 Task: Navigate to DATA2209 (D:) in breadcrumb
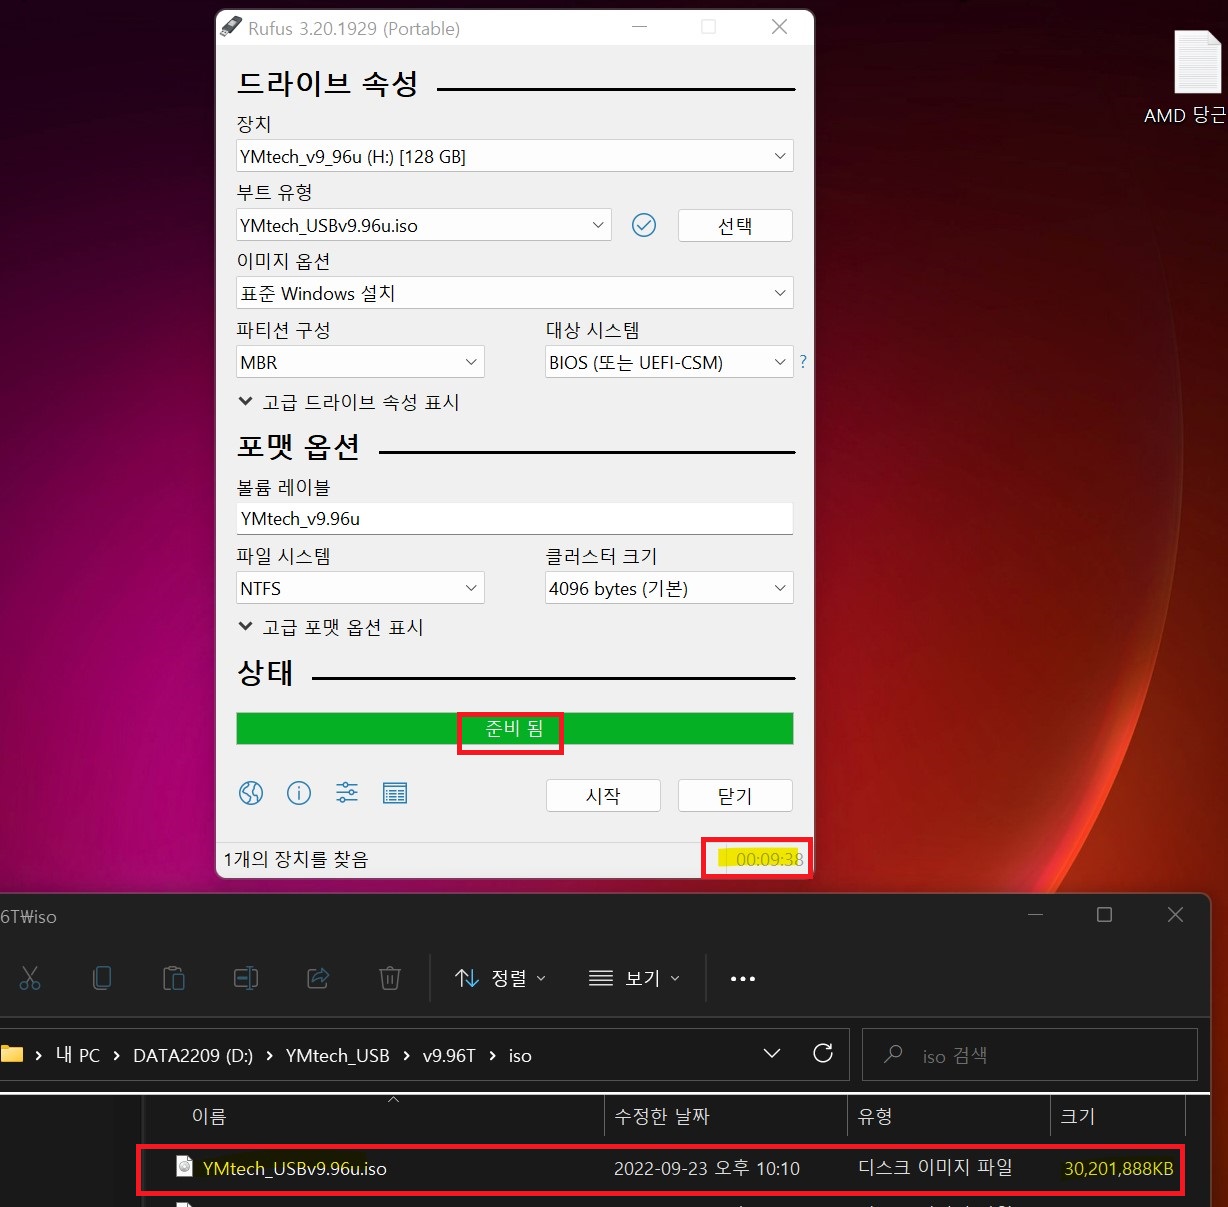pyautogui.click(x=193, y=1055)
